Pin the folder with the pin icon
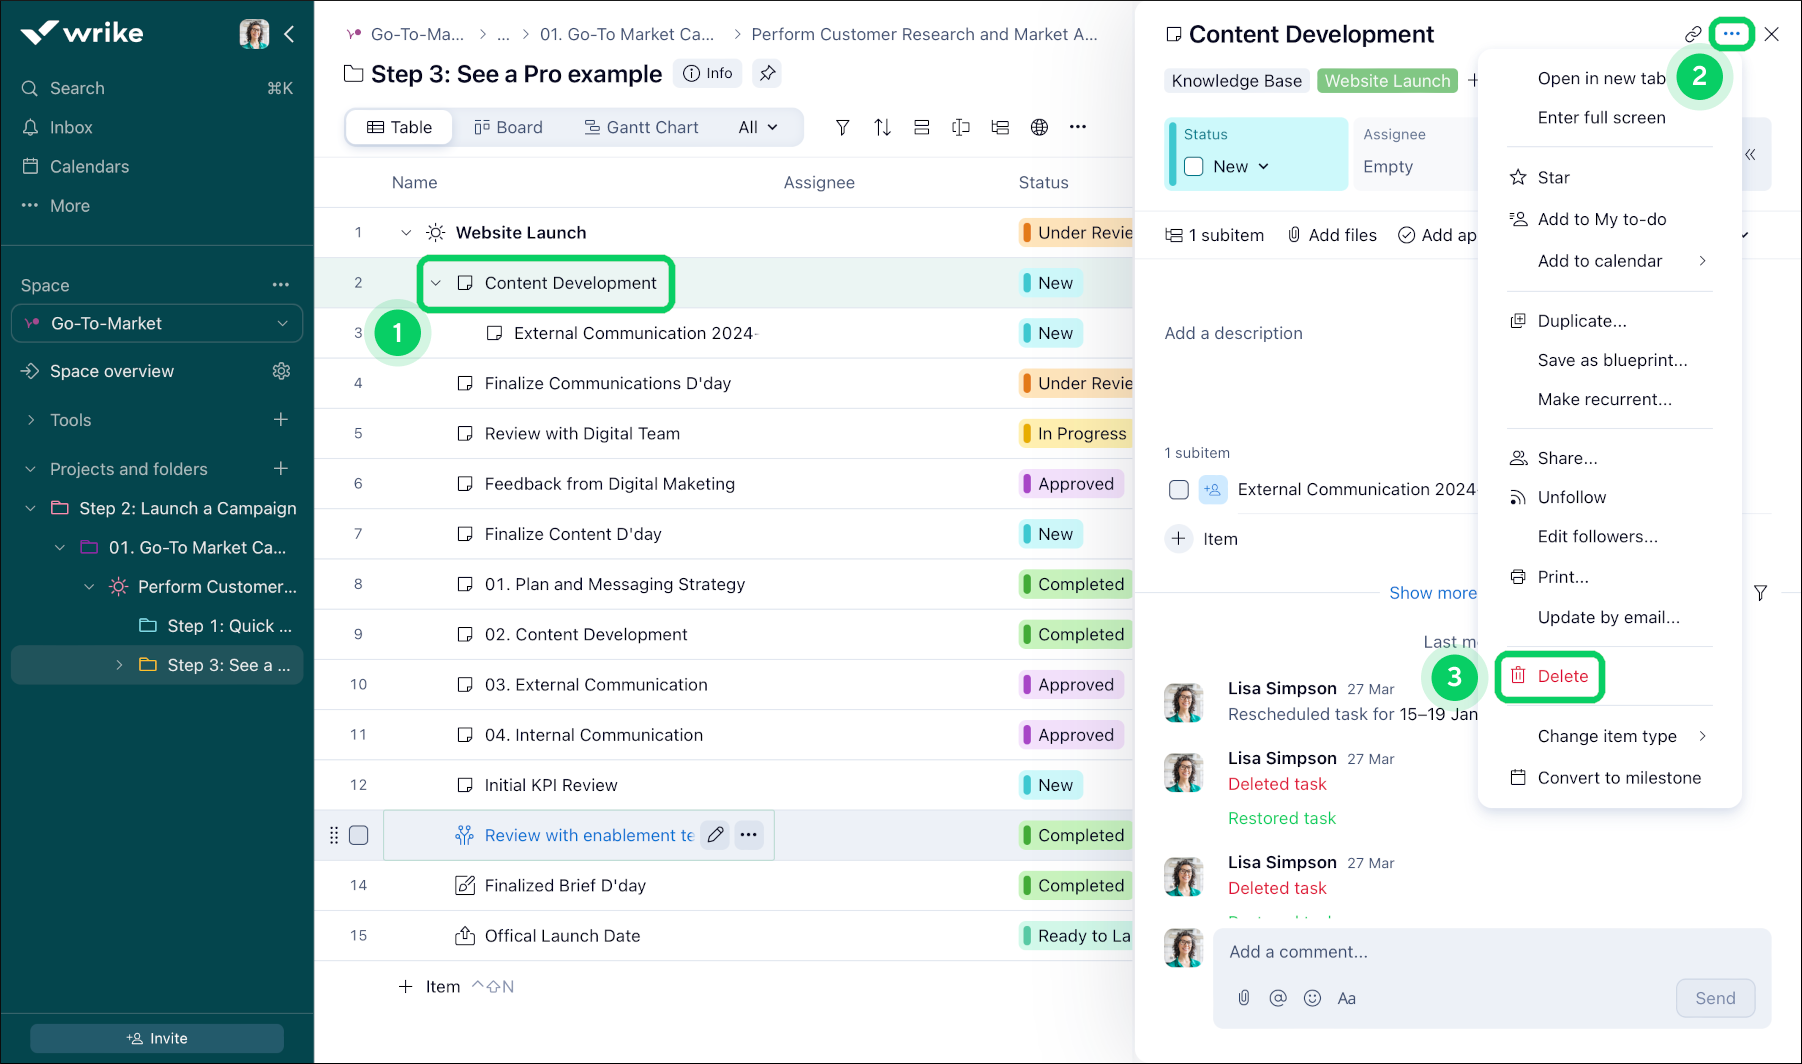 (x=767, y=73)
